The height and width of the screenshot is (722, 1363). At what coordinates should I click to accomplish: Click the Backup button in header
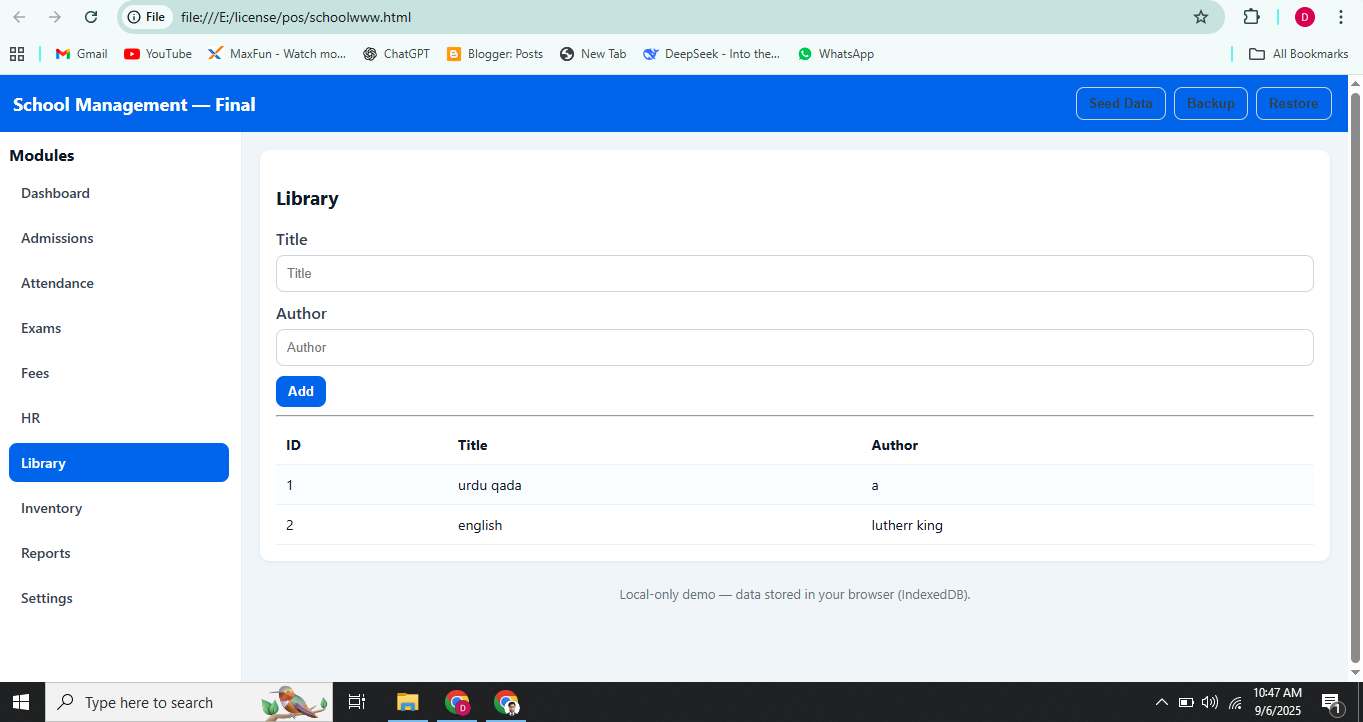pyautogui.click(x=1210, y=104)
